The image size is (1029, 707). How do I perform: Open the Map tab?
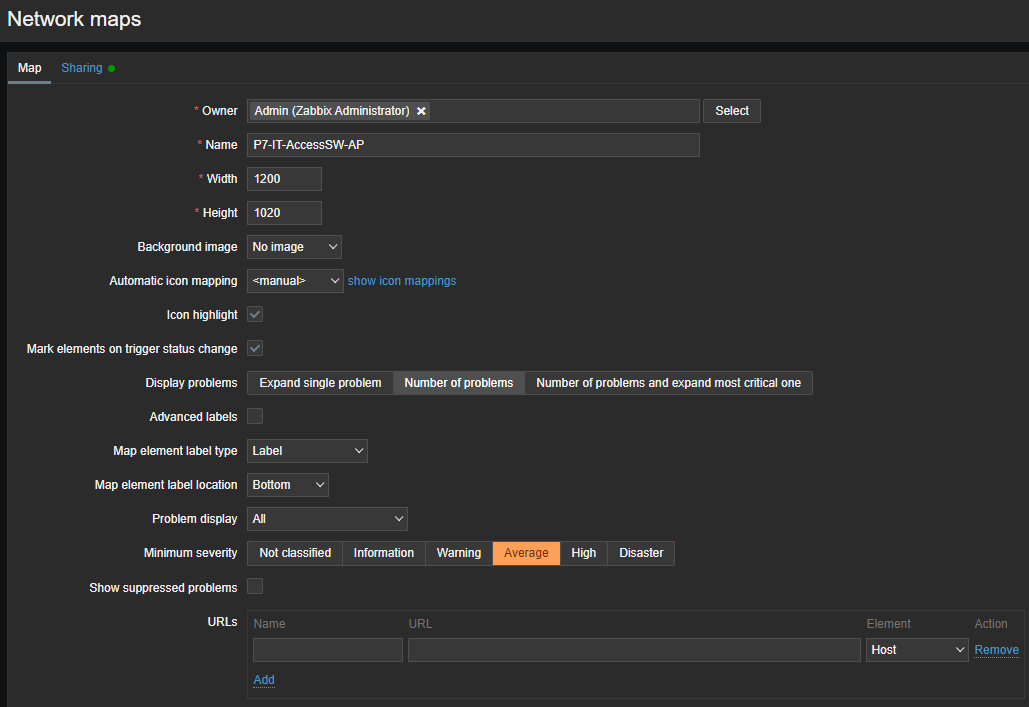click(30, 68)
